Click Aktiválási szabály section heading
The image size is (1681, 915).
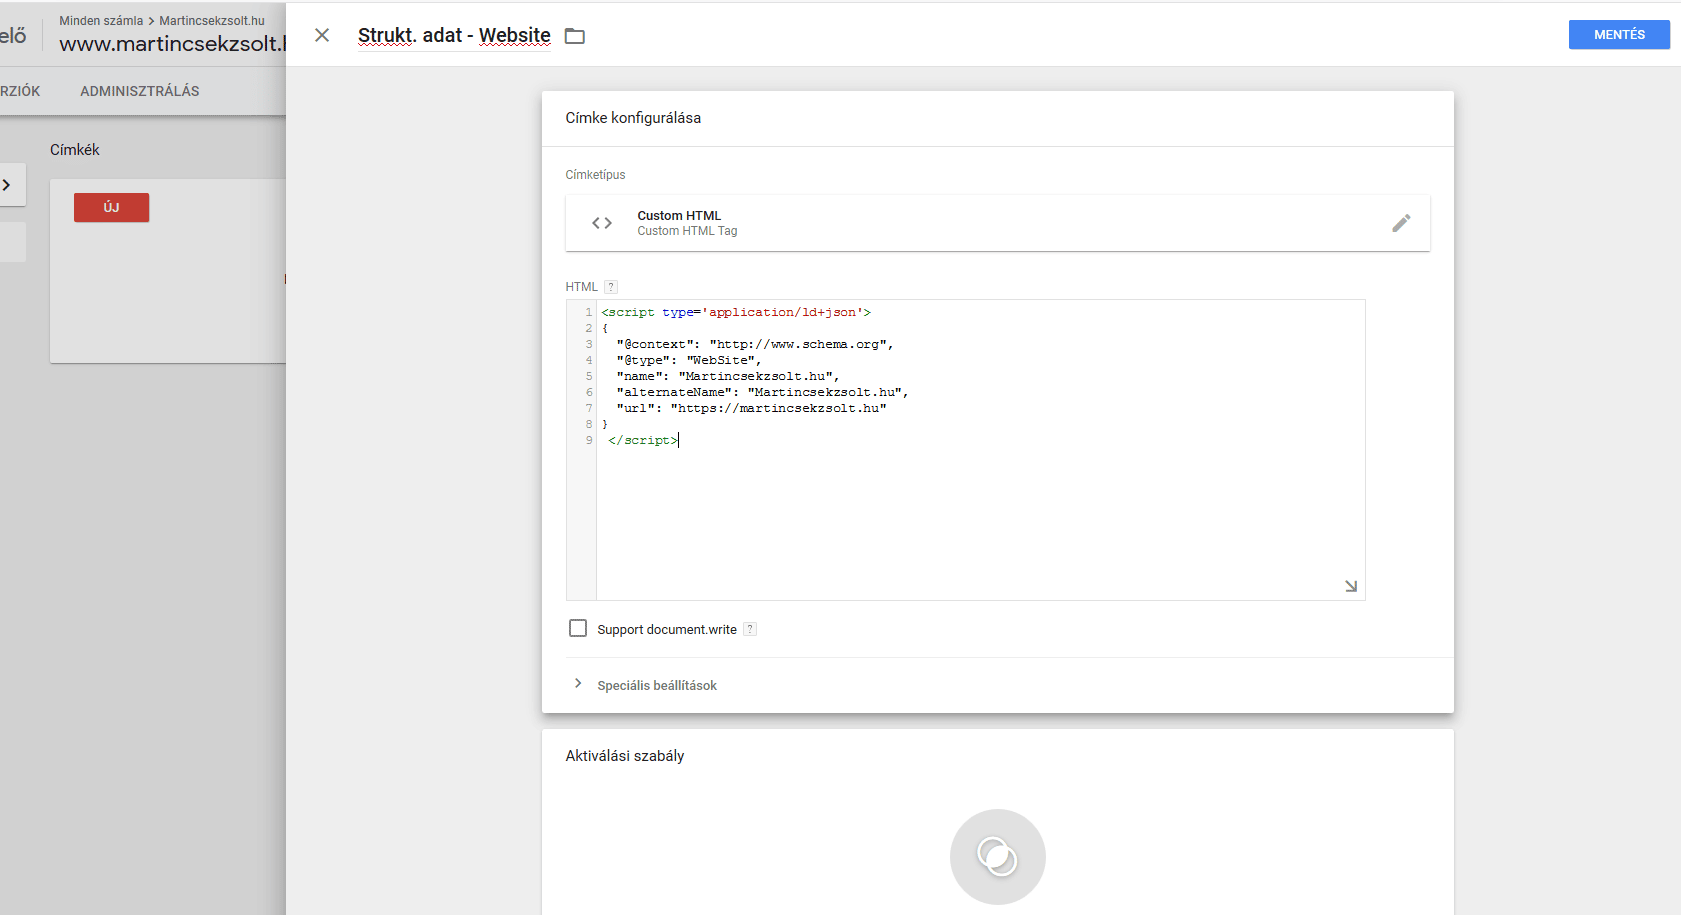[625, 756]
